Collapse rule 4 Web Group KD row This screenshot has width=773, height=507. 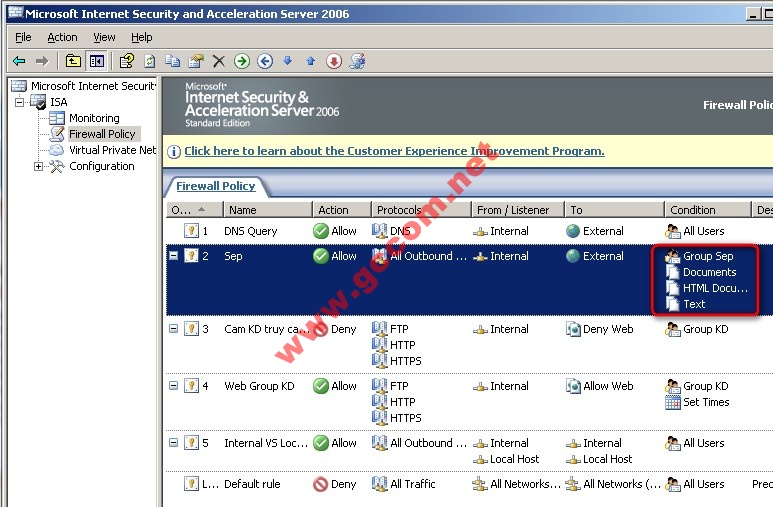(174, 386)
